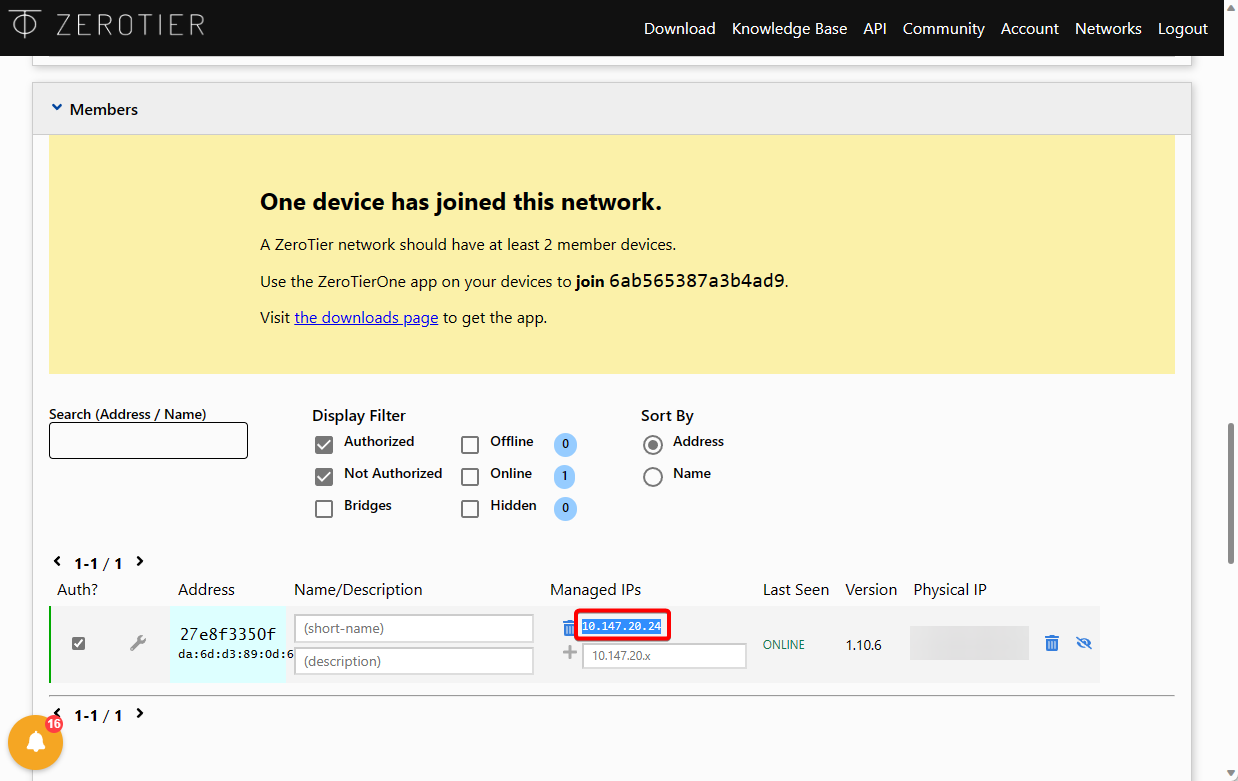
Task: Click the managed IP 10.147.20.24
Action: click(x=622, y=626)
